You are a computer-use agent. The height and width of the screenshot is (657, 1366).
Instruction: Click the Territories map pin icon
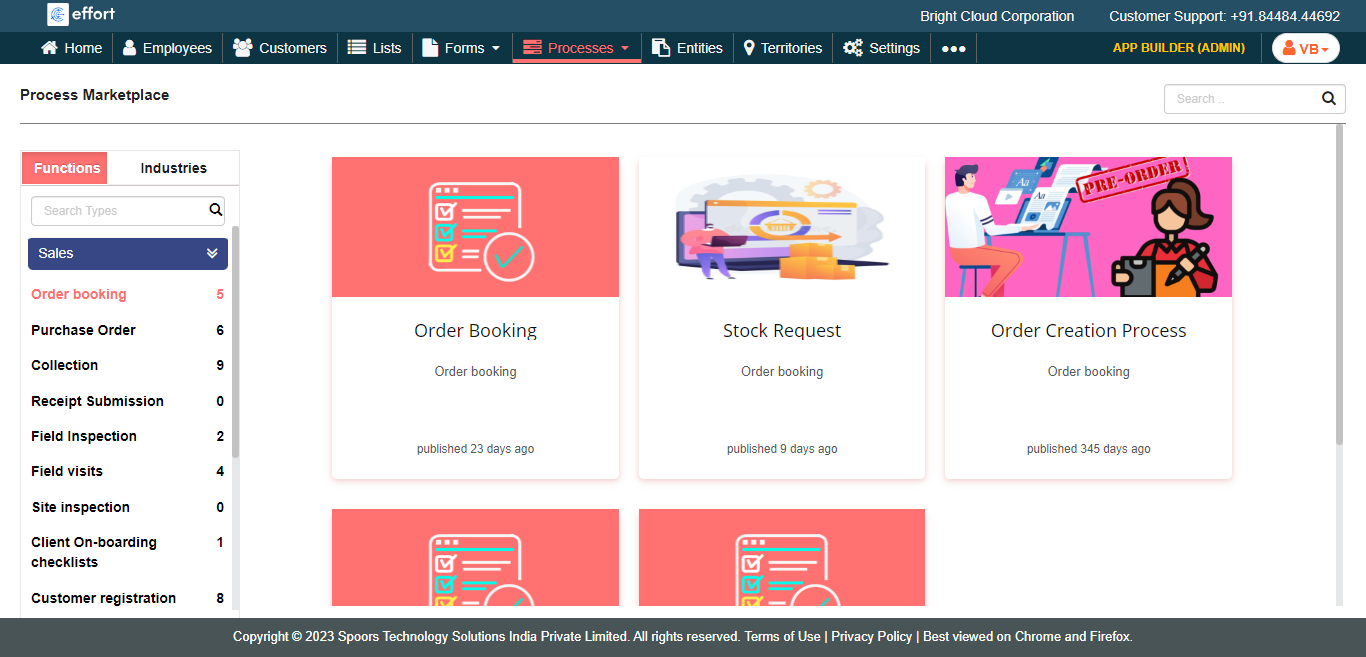point(749,48)
